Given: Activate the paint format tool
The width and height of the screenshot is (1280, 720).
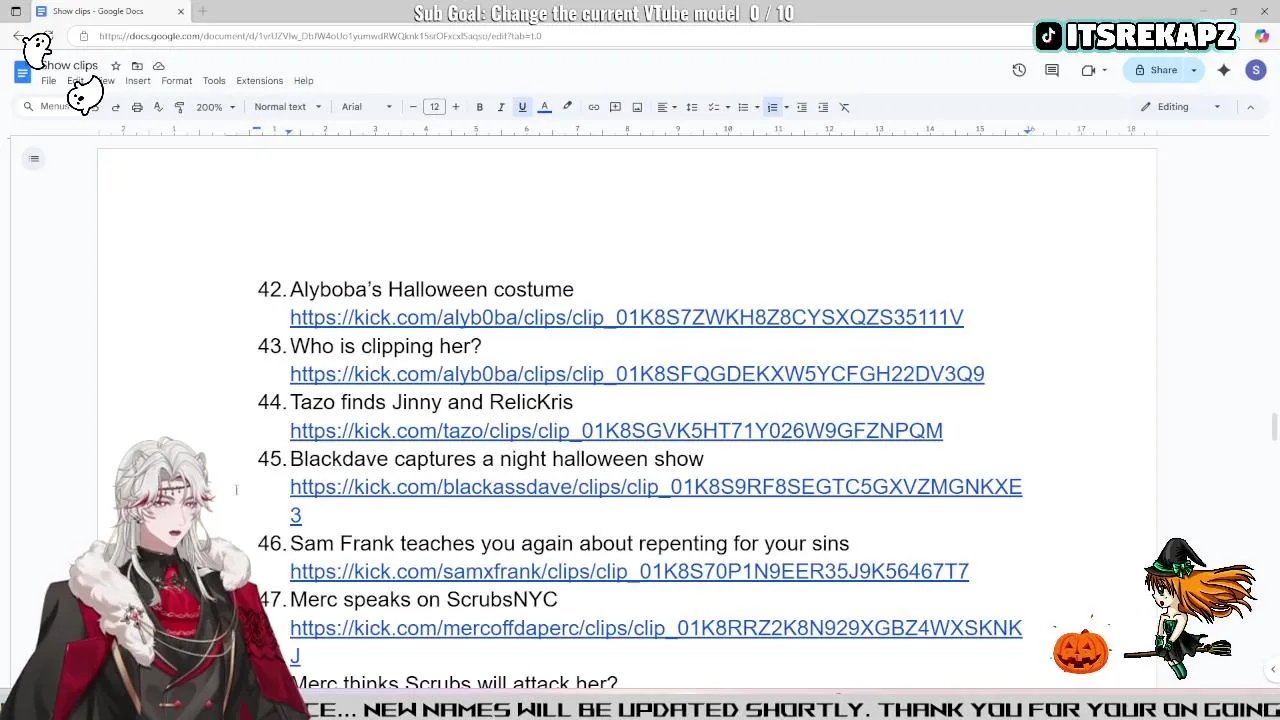Looking at the screenshot, I should (x=179, y=107).
